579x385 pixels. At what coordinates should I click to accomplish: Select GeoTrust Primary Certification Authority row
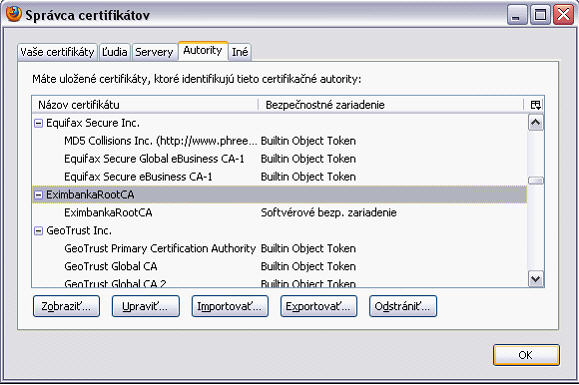(x=280, y=248)
